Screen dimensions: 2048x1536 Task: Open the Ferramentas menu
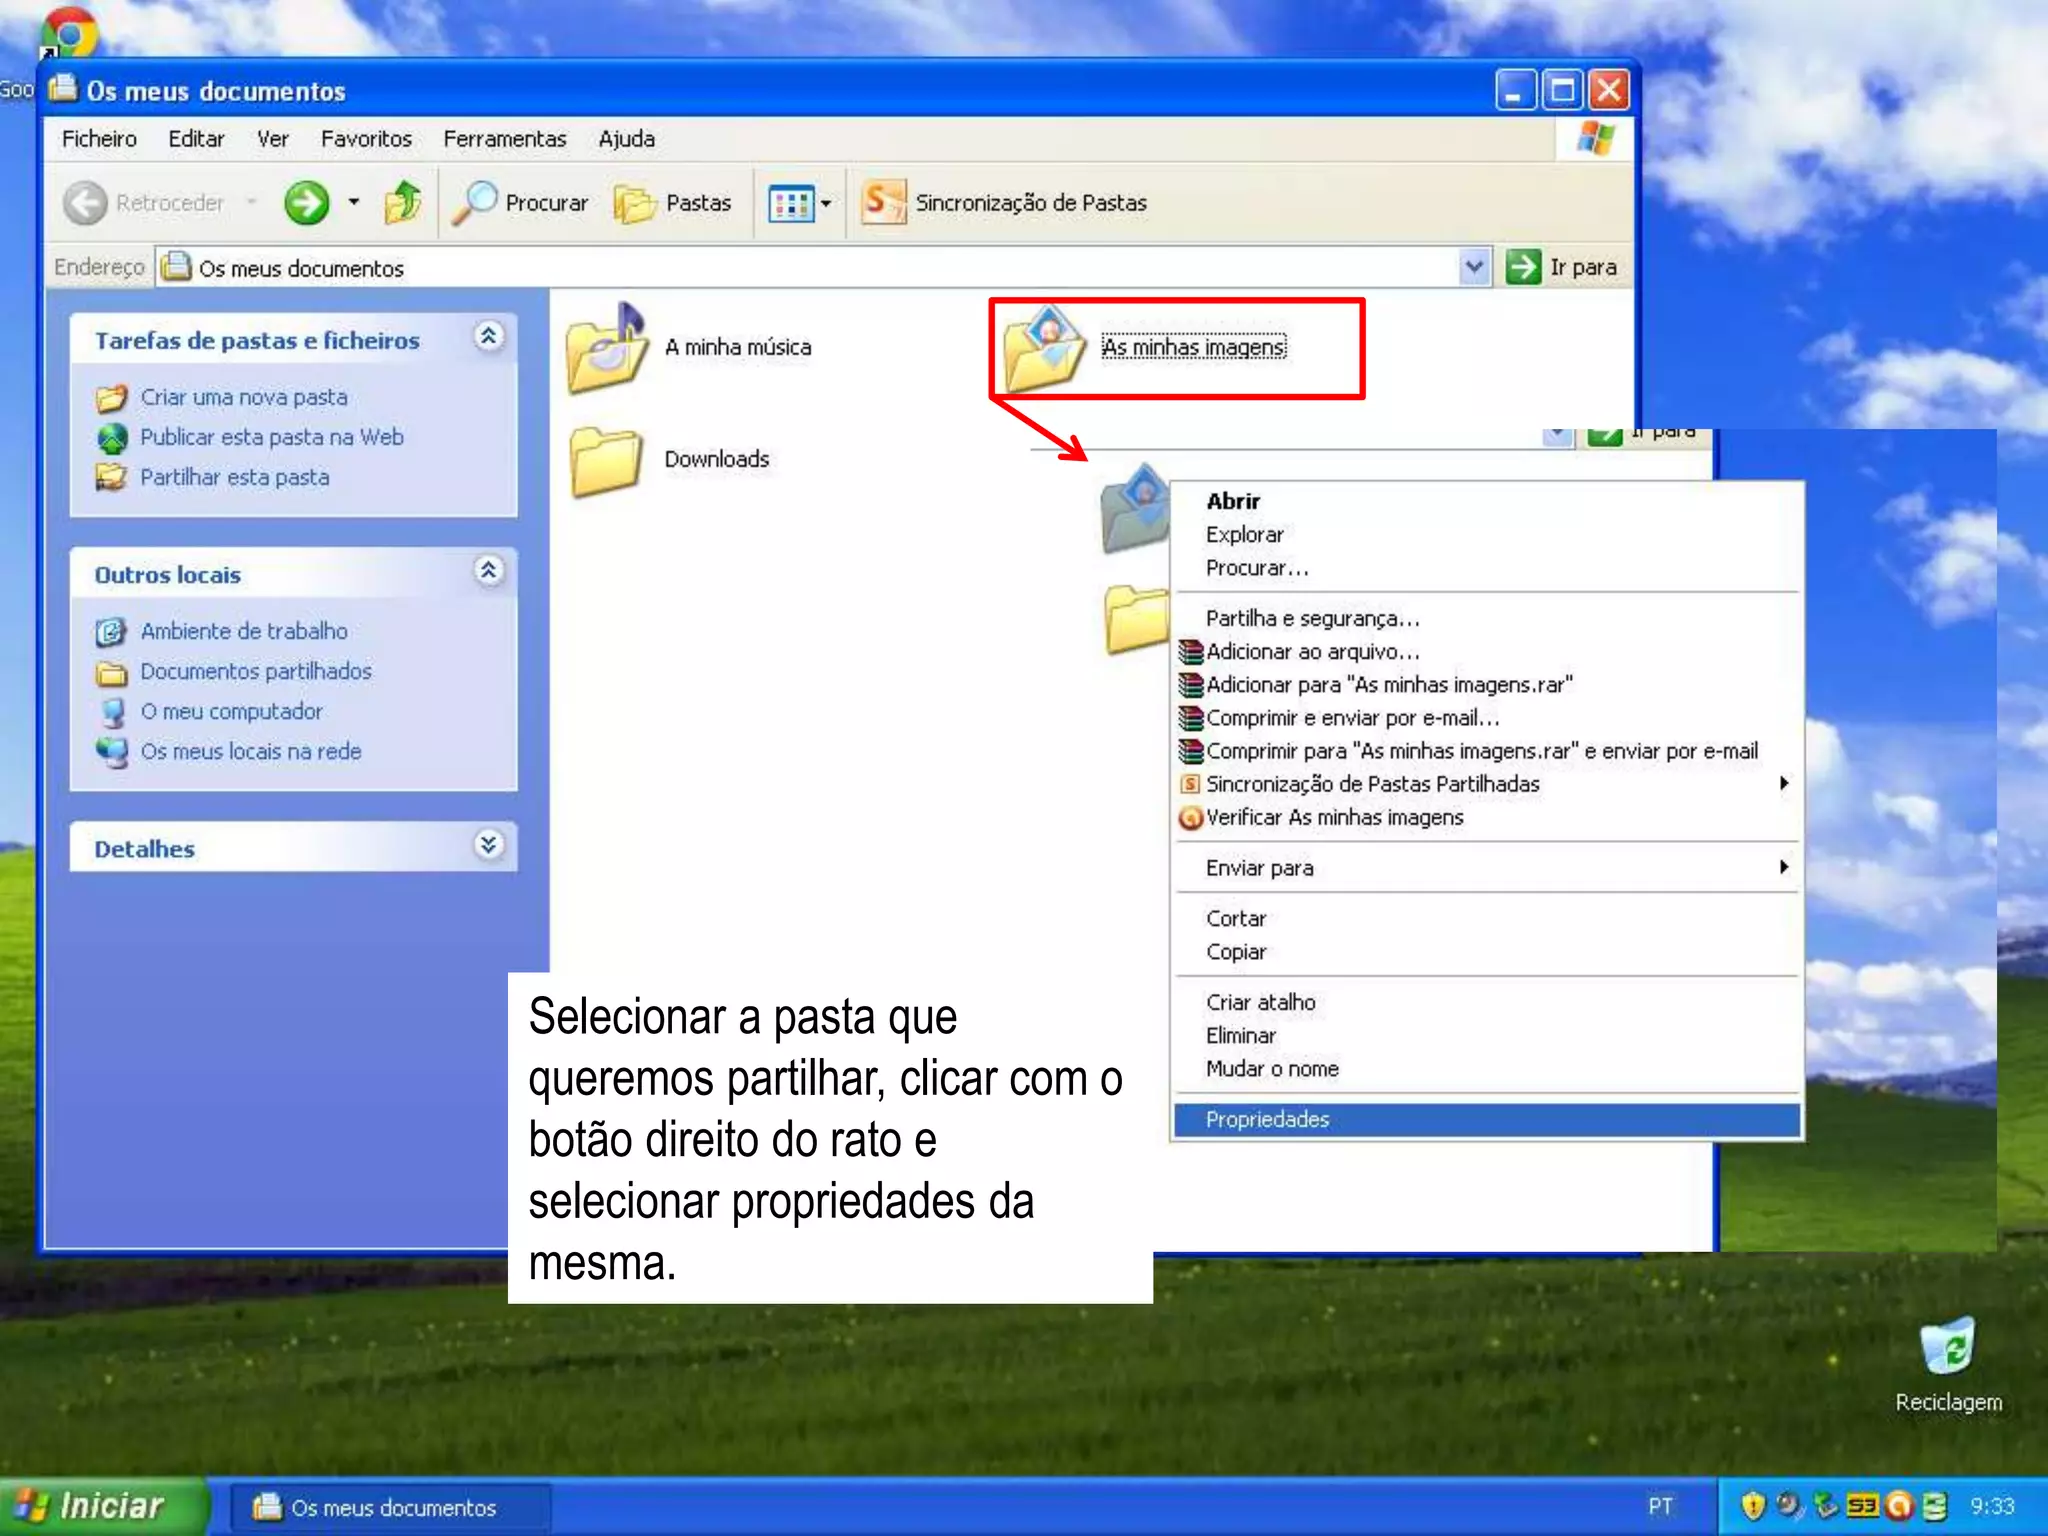tap(504, 139)
